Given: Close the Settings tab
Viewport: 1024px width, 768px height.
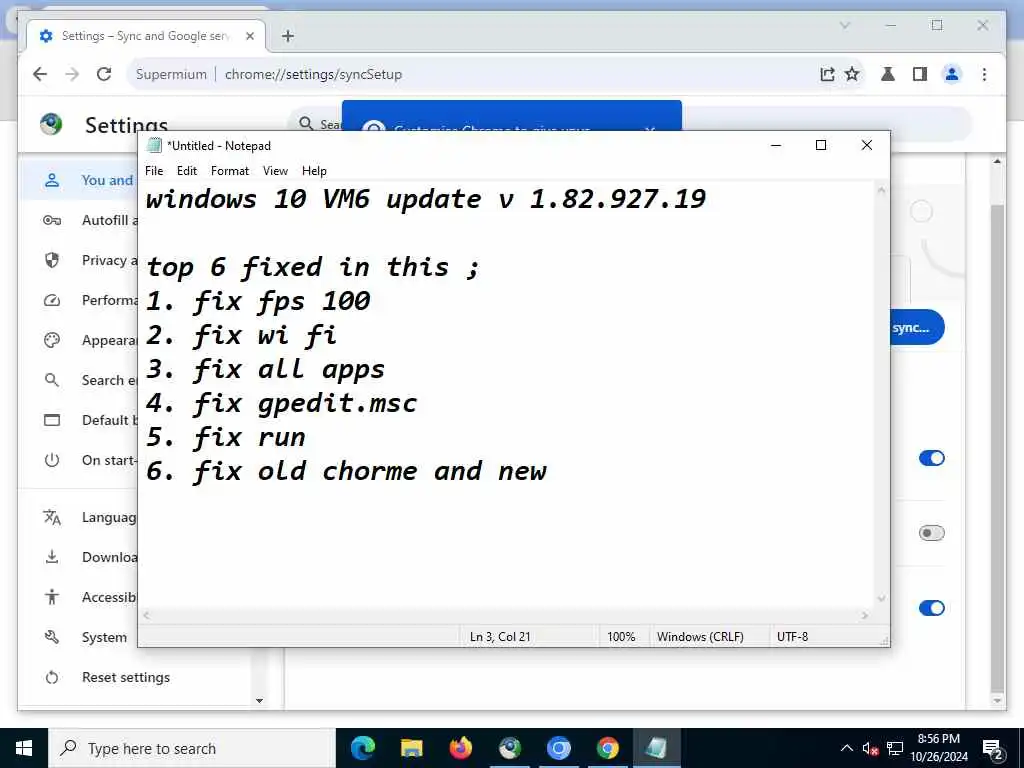Looking at the screenshot, I should (x=249, y=37).
